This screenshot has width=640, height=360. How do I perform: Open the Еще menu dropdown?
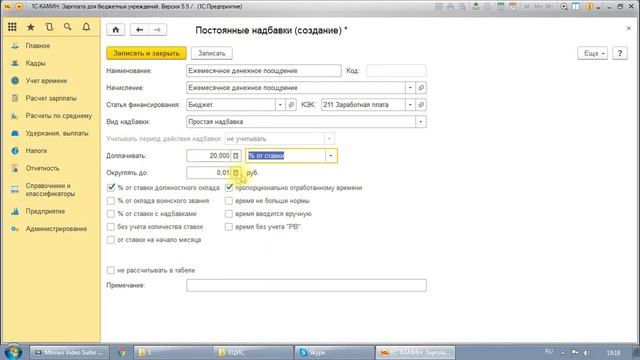(x=593, y=53)
